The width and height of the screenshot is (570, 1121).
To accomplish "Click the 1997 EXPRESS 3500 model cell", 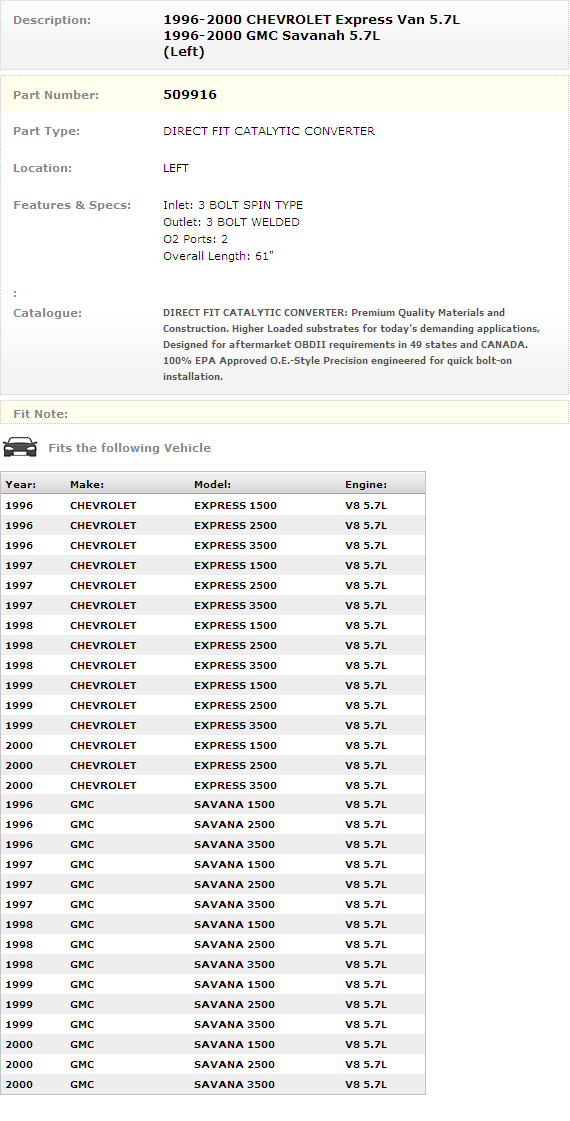I will [x=235, y=606].
